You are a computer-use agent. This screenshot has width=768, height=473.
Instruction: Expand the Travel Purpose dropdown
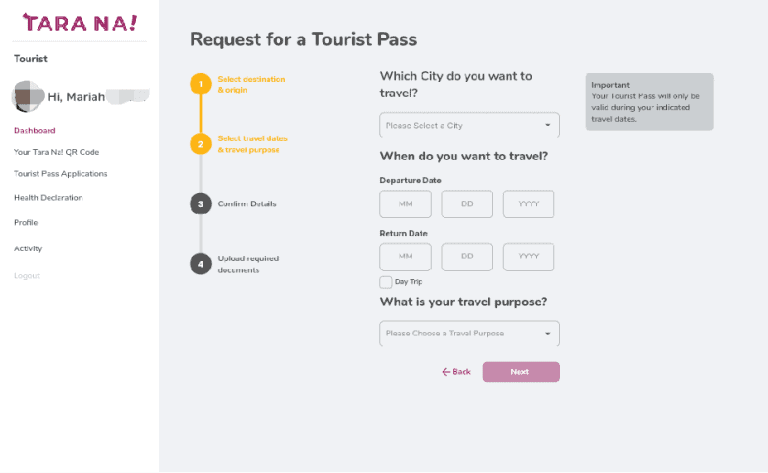coord(469,333)
